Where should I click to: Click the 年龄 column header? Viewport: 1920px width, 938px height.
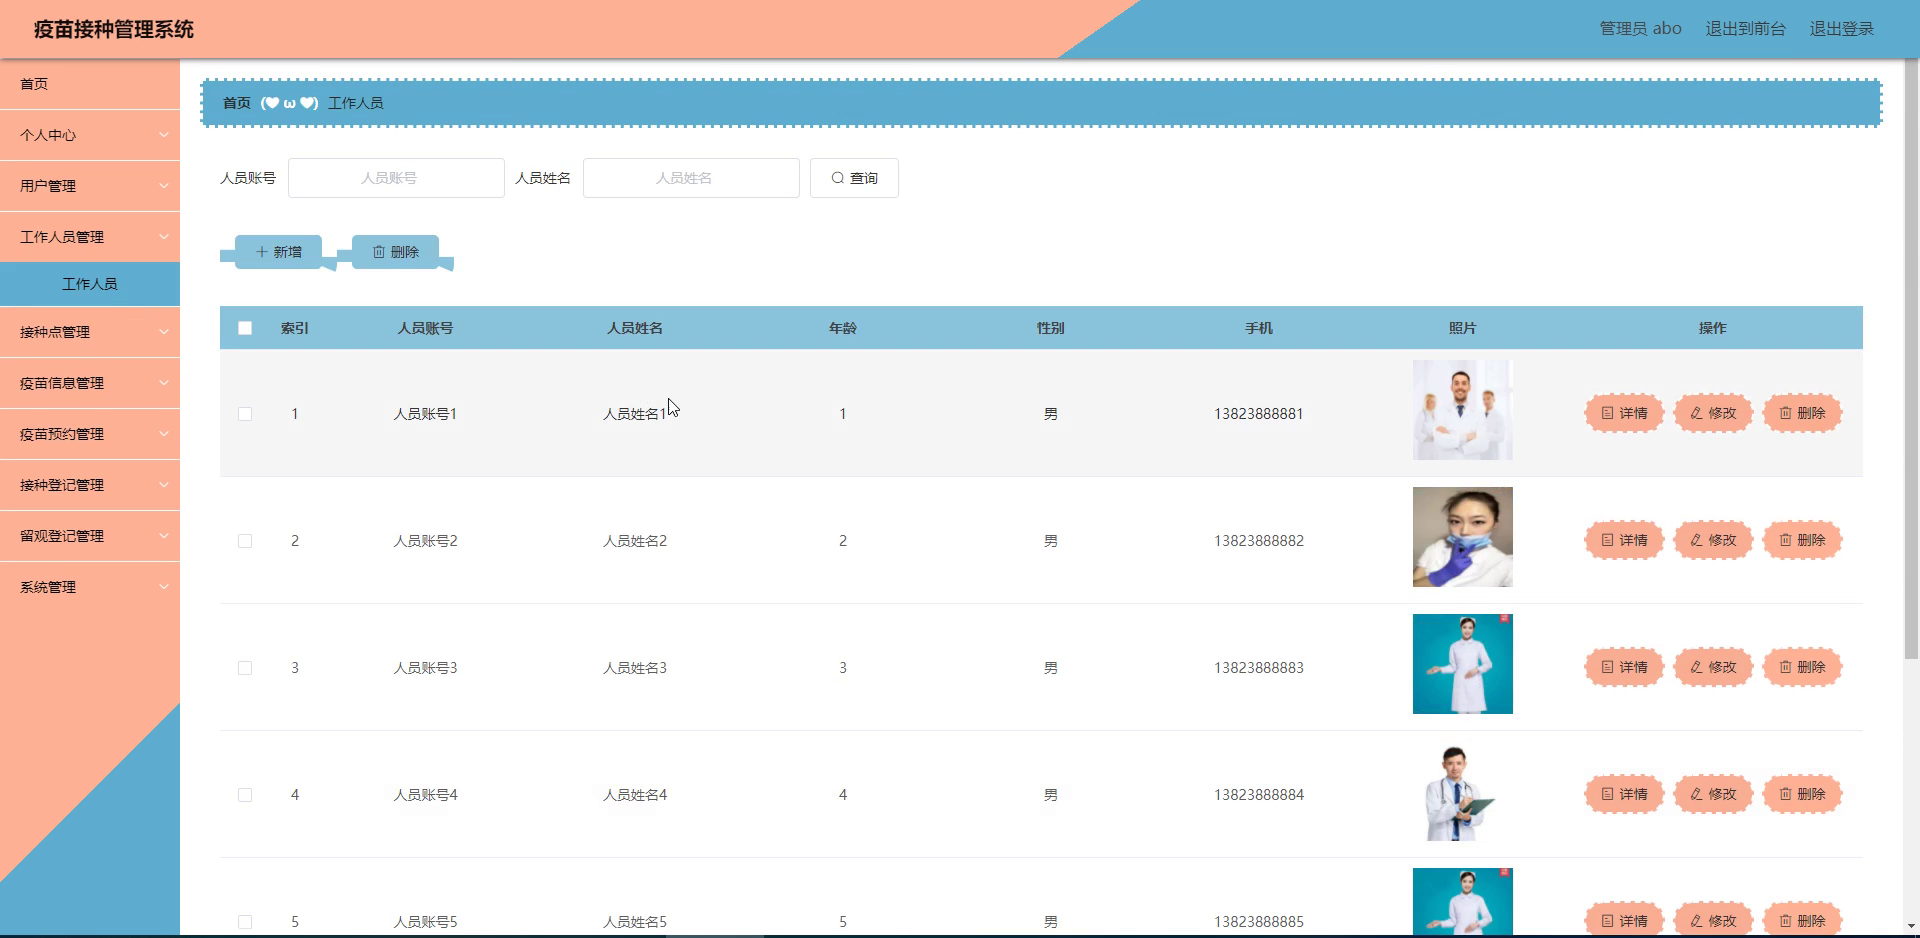pyautogui.click(x=842, y=328)
